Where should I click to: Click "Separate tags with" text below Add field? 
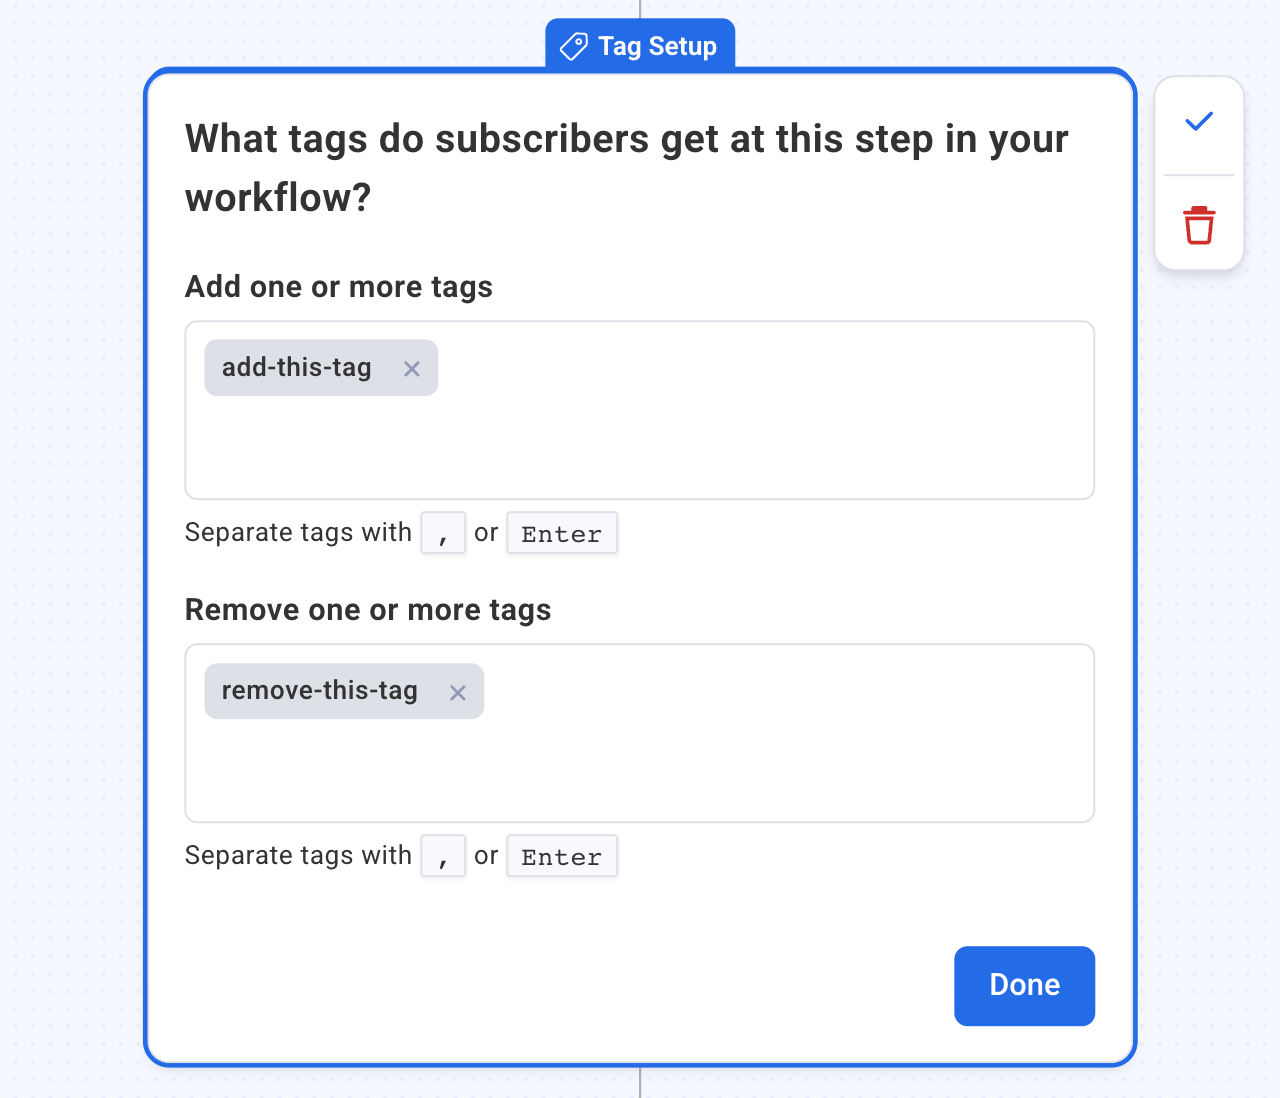coord(298,533)
